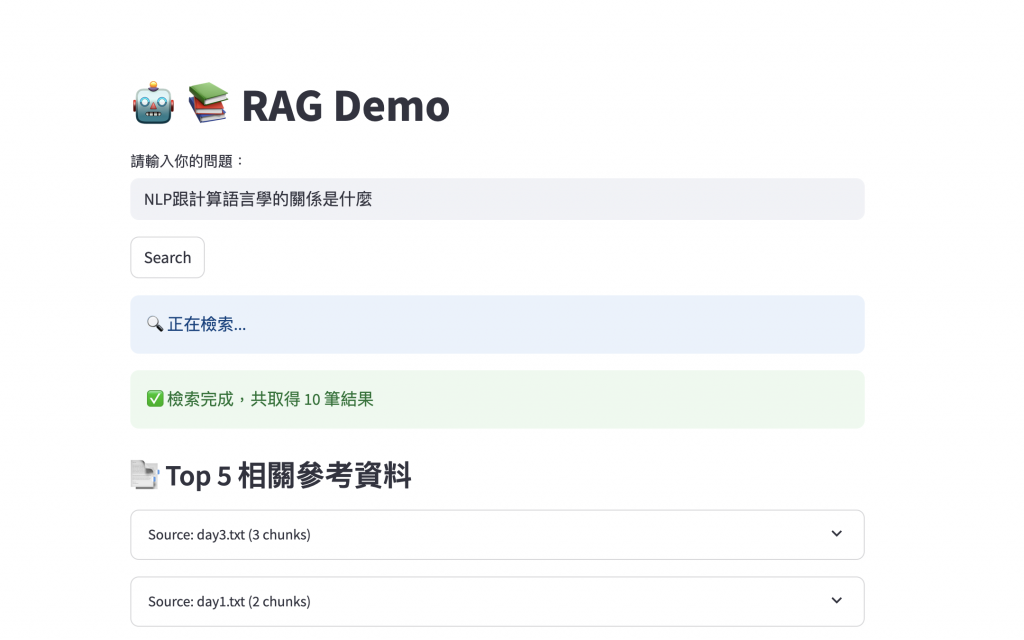Click the magnifier icon in 正在檢索 banner

(155, 324)
